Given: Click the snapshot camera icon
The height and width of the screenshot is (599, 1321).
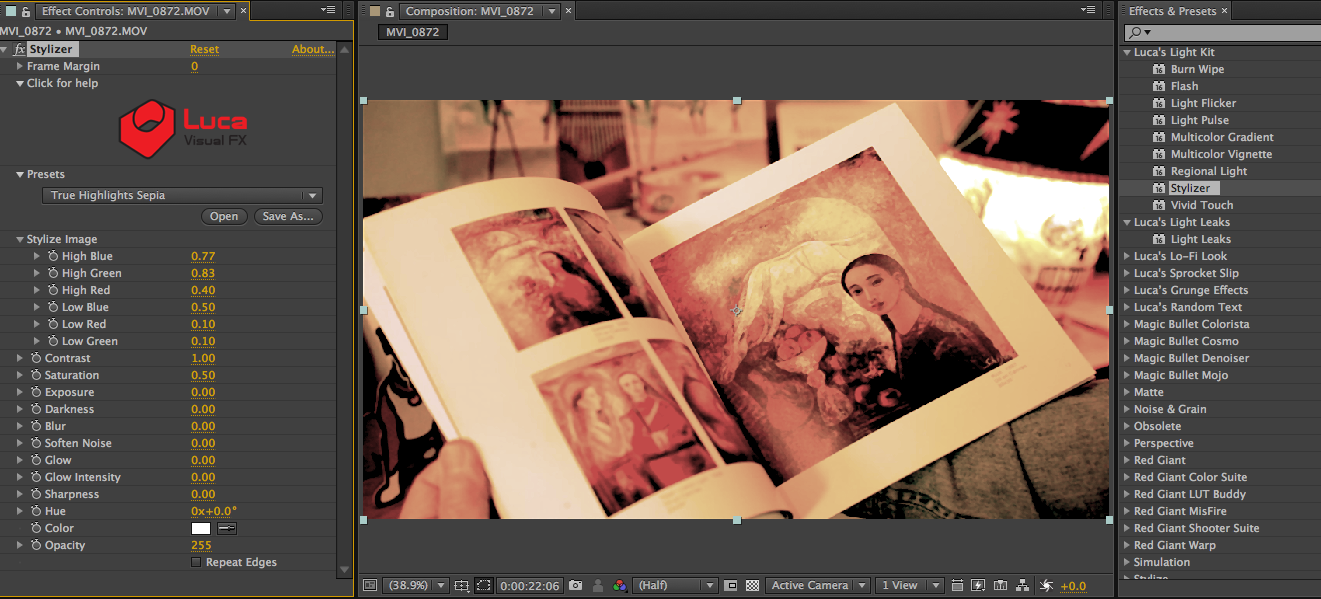Looking at the screenshot, I should [575, 586].
